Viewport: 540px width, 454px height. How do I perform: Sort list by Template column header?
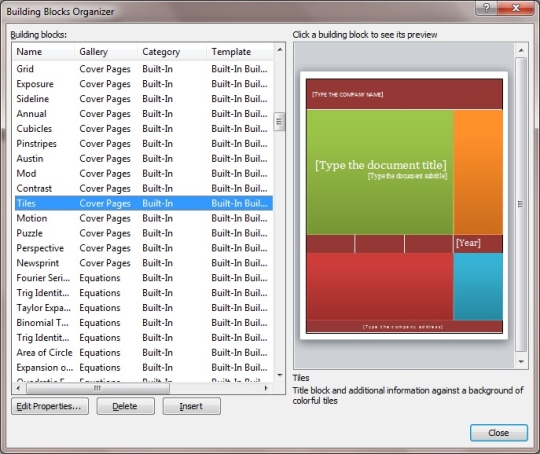240,52
